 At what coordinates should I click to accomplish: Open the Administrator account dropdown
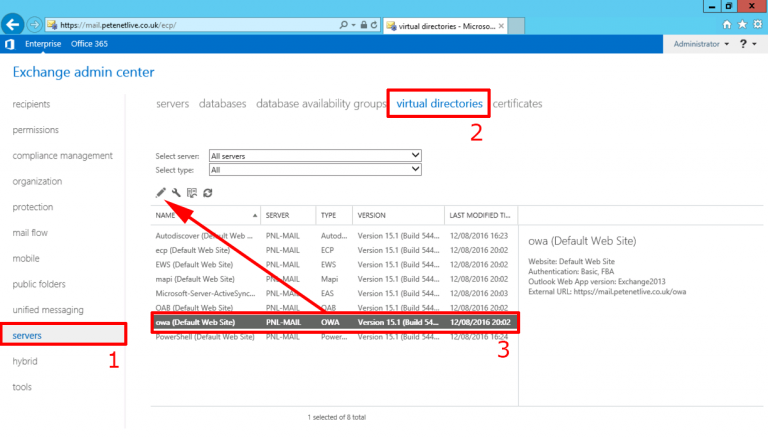coord(701,44)
